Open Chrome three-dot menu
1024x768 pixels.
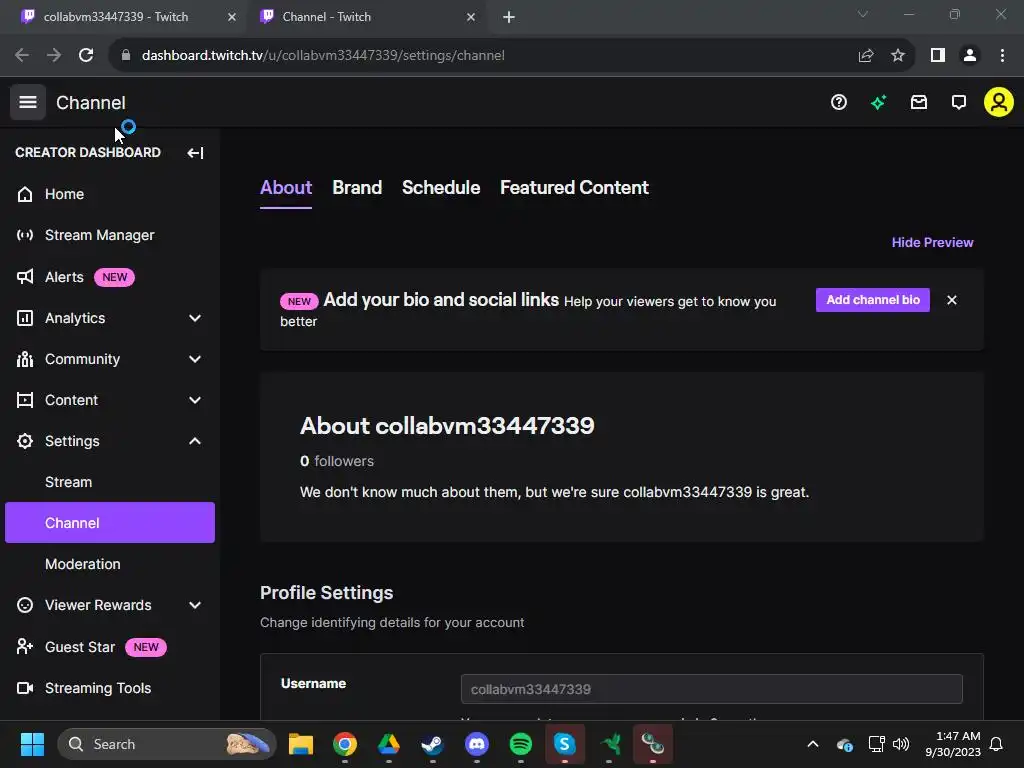pos(1002,56)
